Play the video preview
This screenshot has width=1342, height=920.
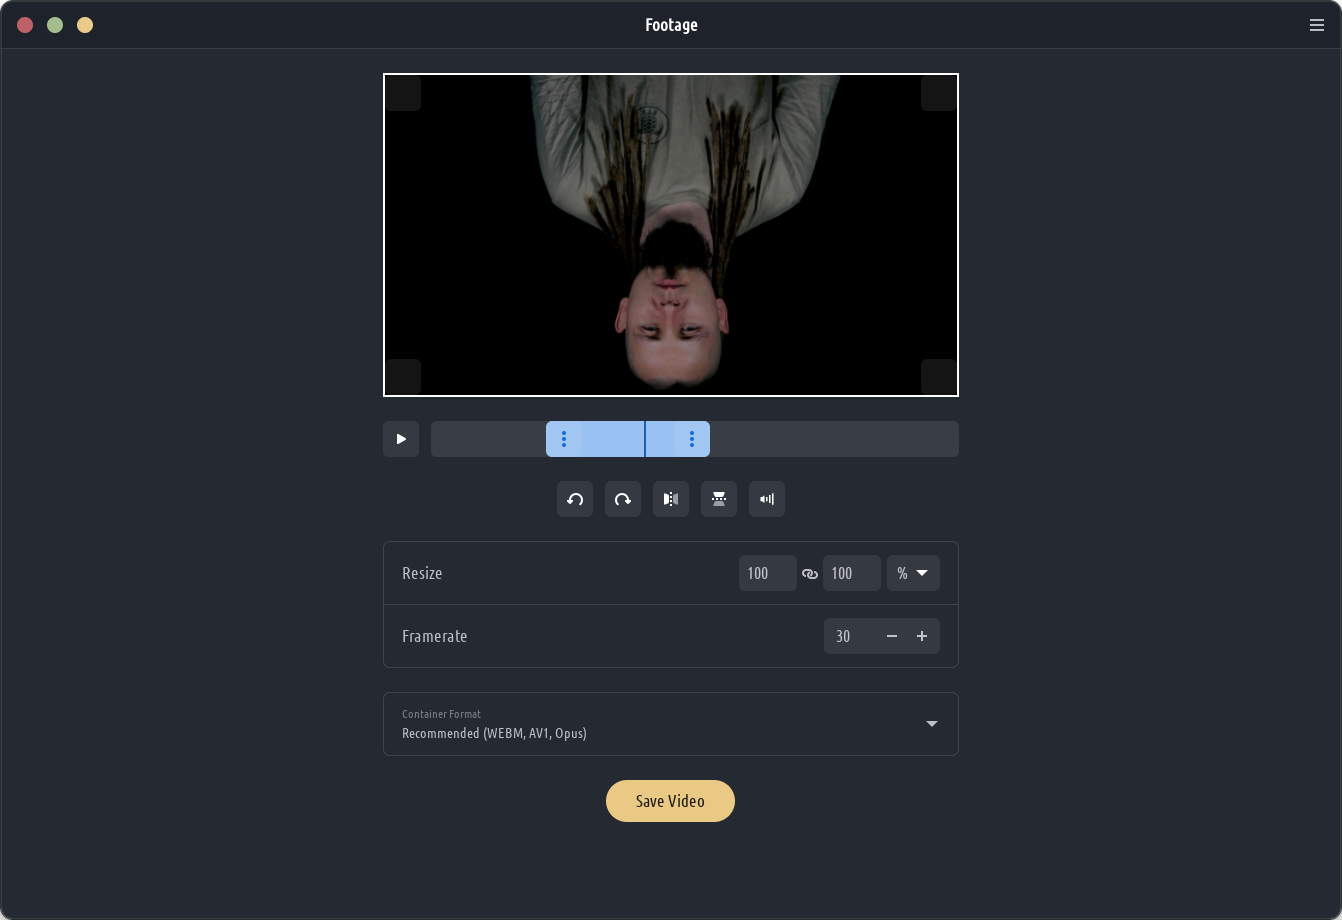(x=401, y=439)
